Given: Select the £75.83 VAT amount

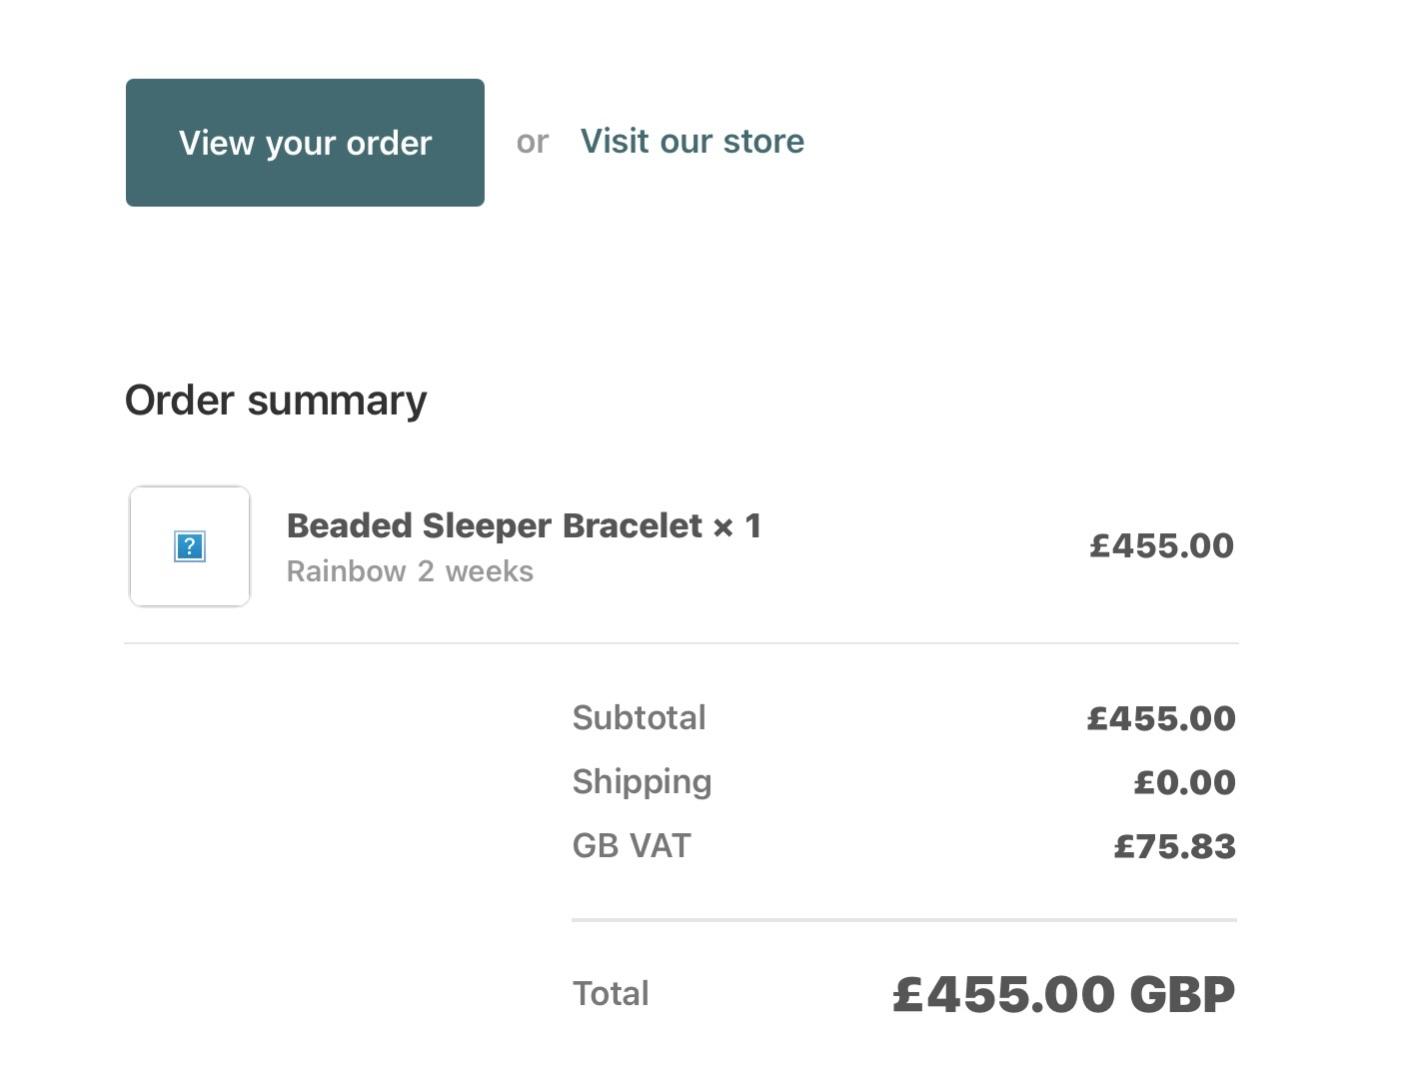Looking at the screenshot, I should 1174,847.
